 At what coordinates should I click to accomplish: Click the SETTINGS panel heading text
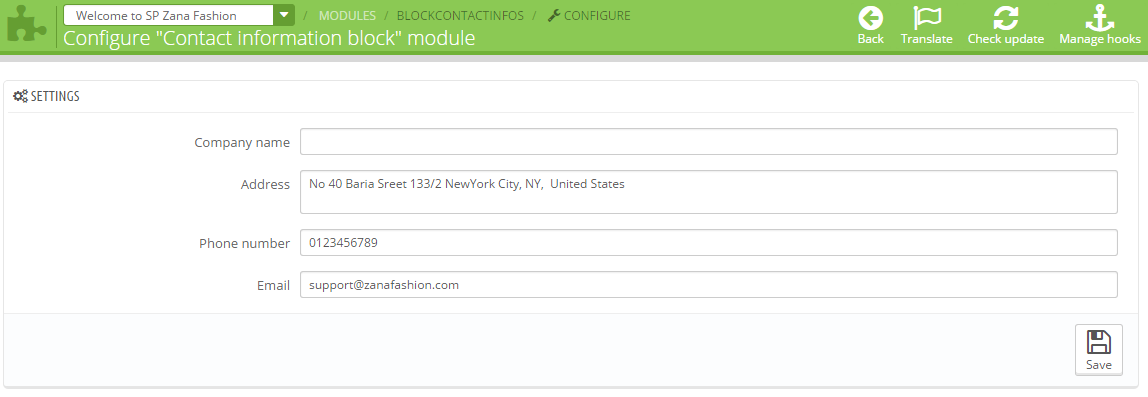click(55, 96)
